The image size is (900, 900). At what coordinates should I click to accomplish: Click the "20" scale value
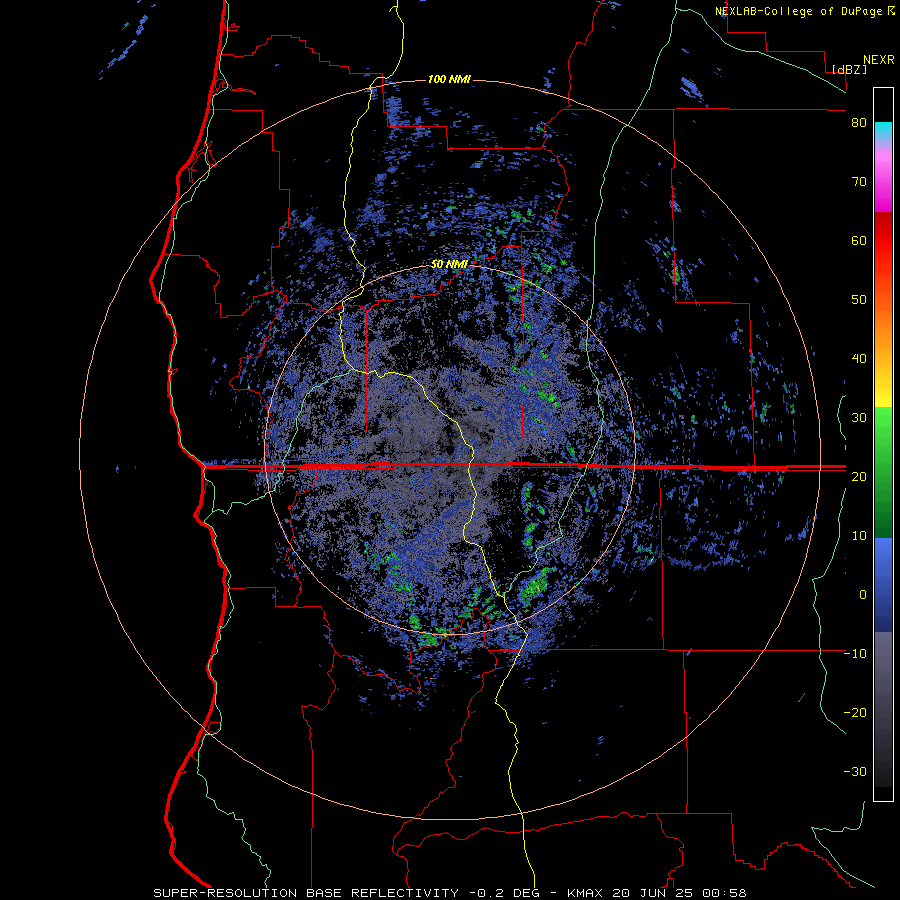coord(859,476)
